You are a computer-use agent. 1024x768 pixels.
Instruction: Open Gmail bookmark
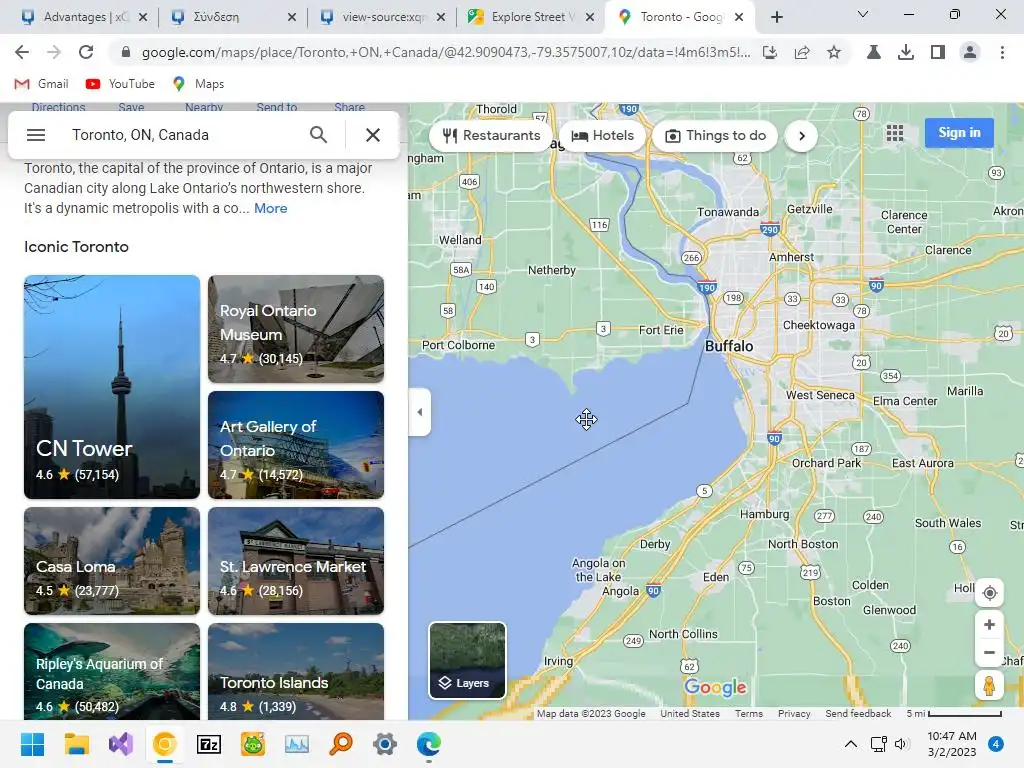pyautogui.click(x=41, y=84)
